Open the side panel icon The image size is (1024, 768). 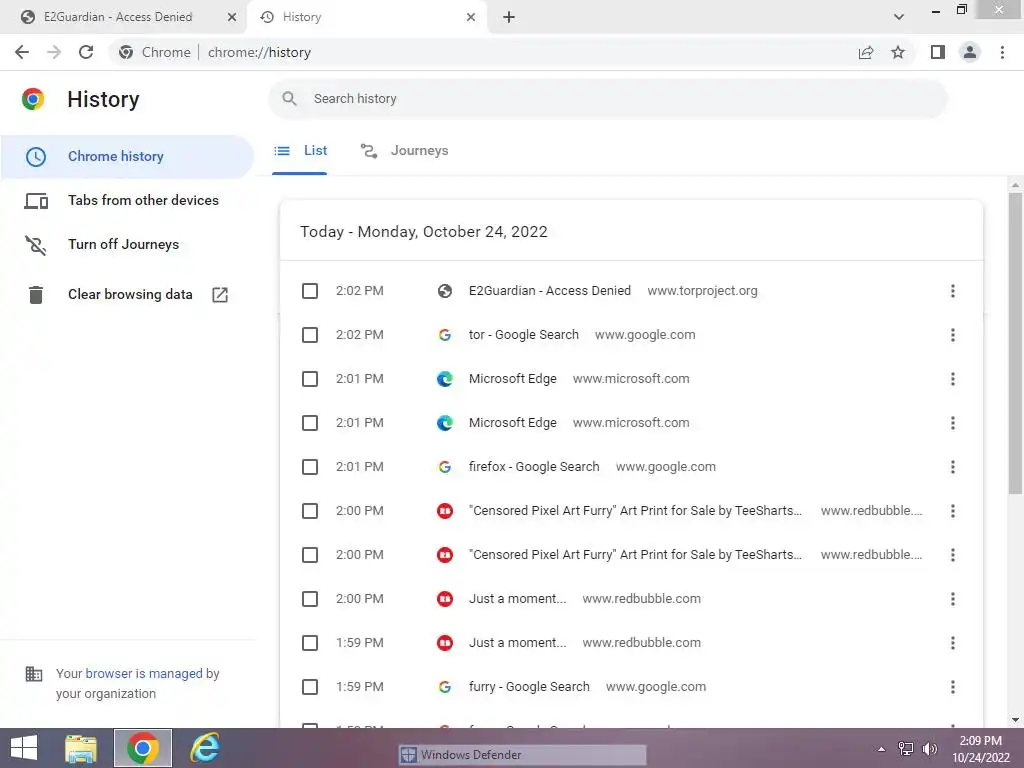pyautogui.click(x=938, y=52)
